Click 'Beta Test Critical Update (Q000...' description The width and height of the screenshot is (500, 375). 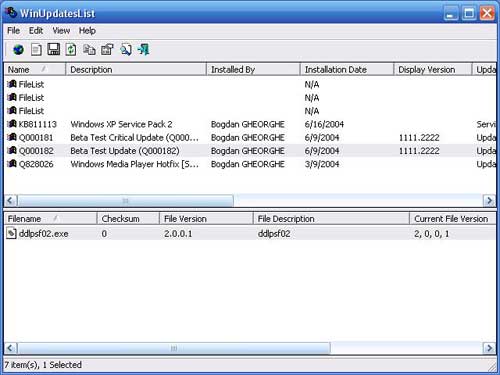[x=134, y=137]
